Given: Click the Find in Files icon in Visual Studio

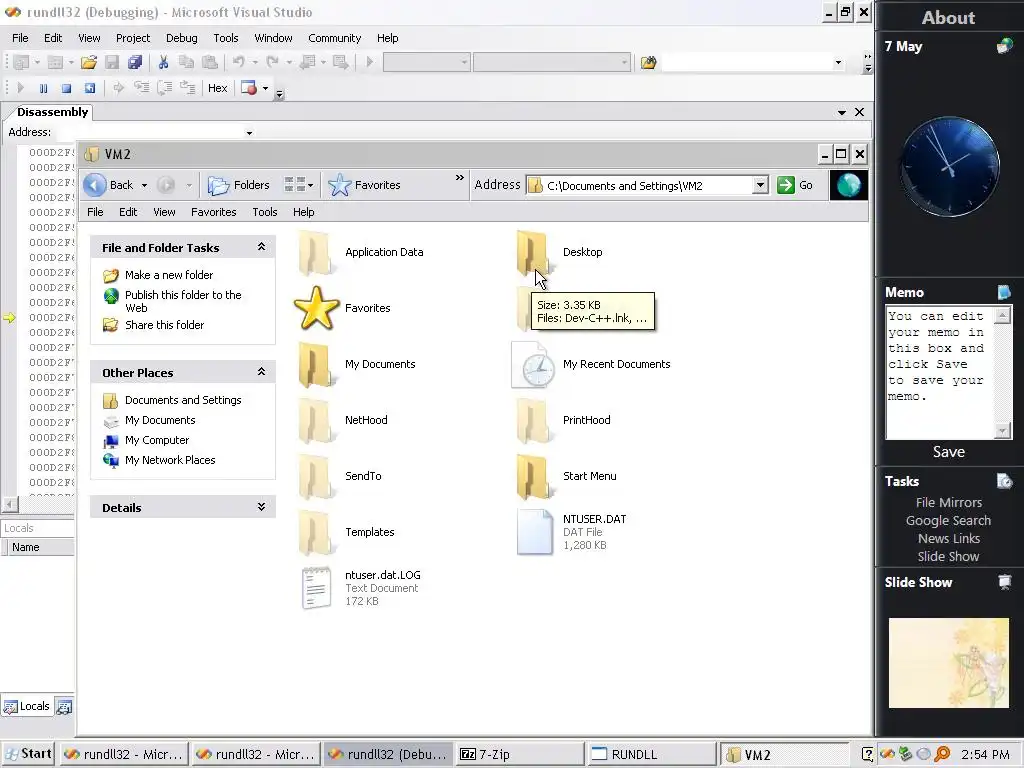Looking at the screenshot, I should click(x=648, y=63).
